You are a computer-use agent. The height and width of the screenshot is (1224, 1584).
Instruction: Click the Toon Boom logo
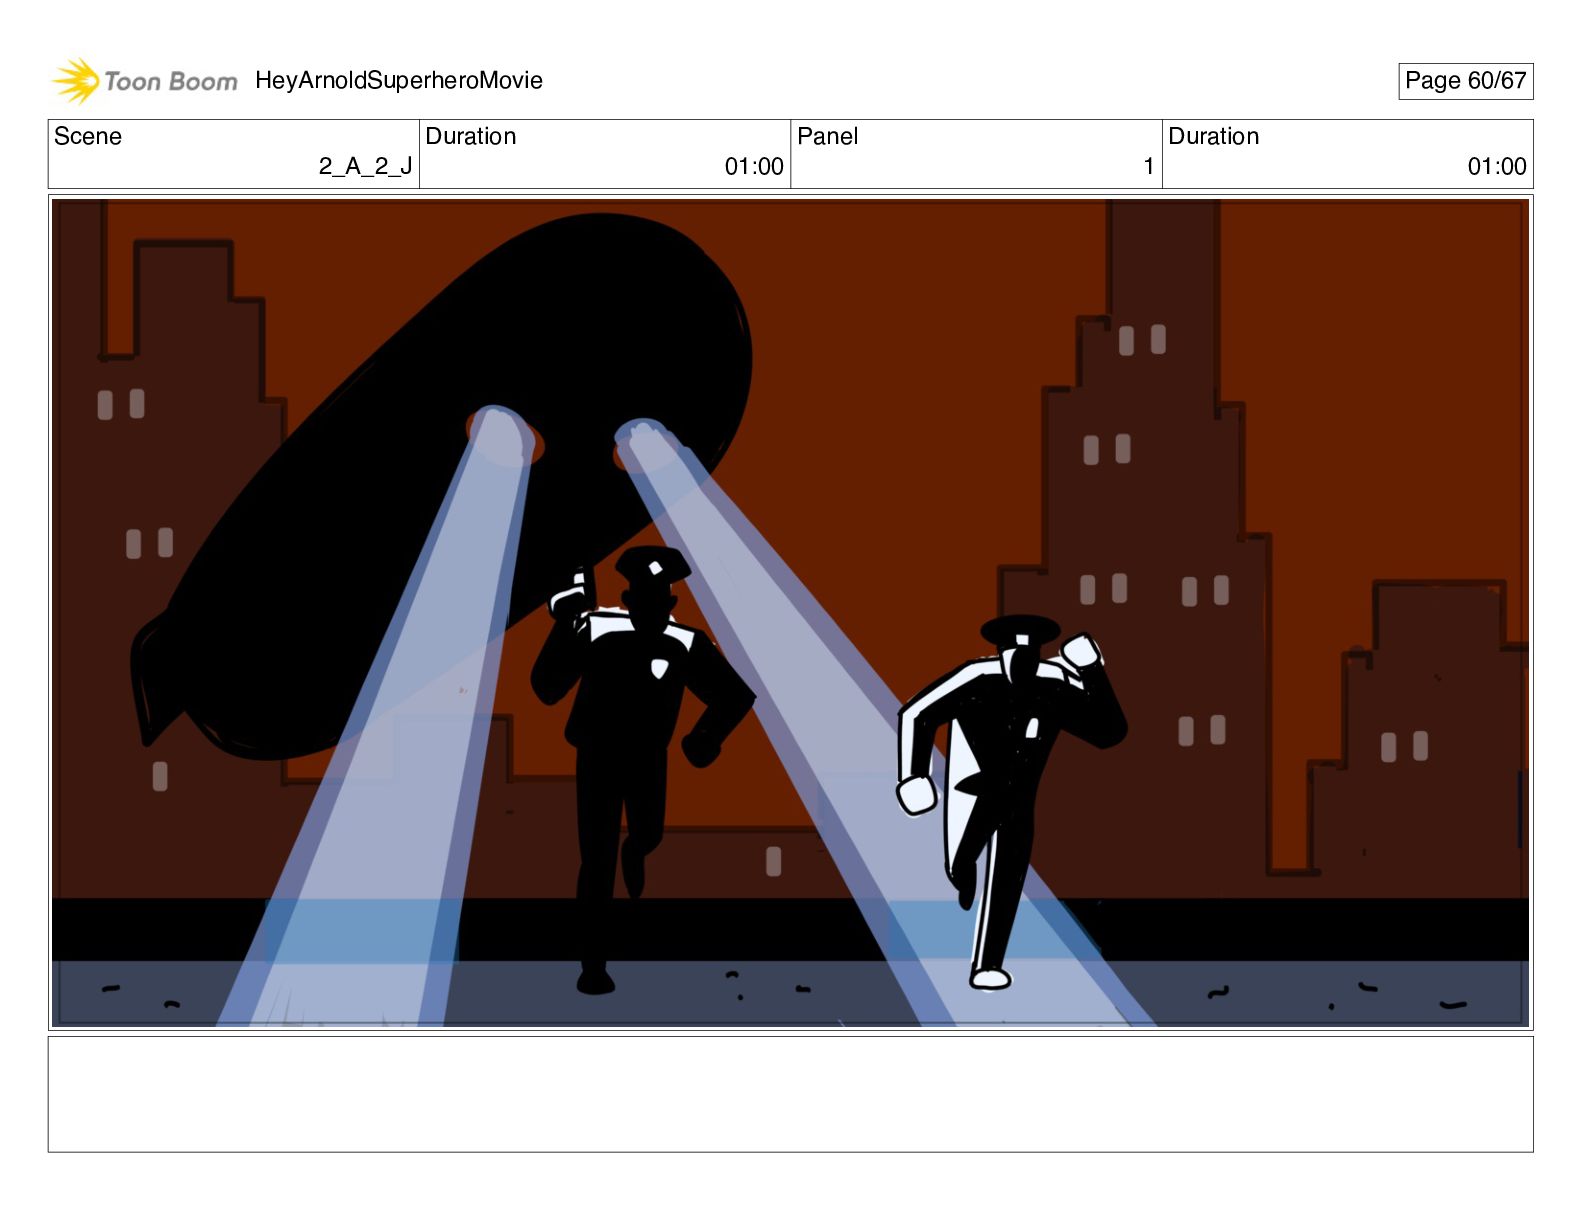(x=145, y=81)
